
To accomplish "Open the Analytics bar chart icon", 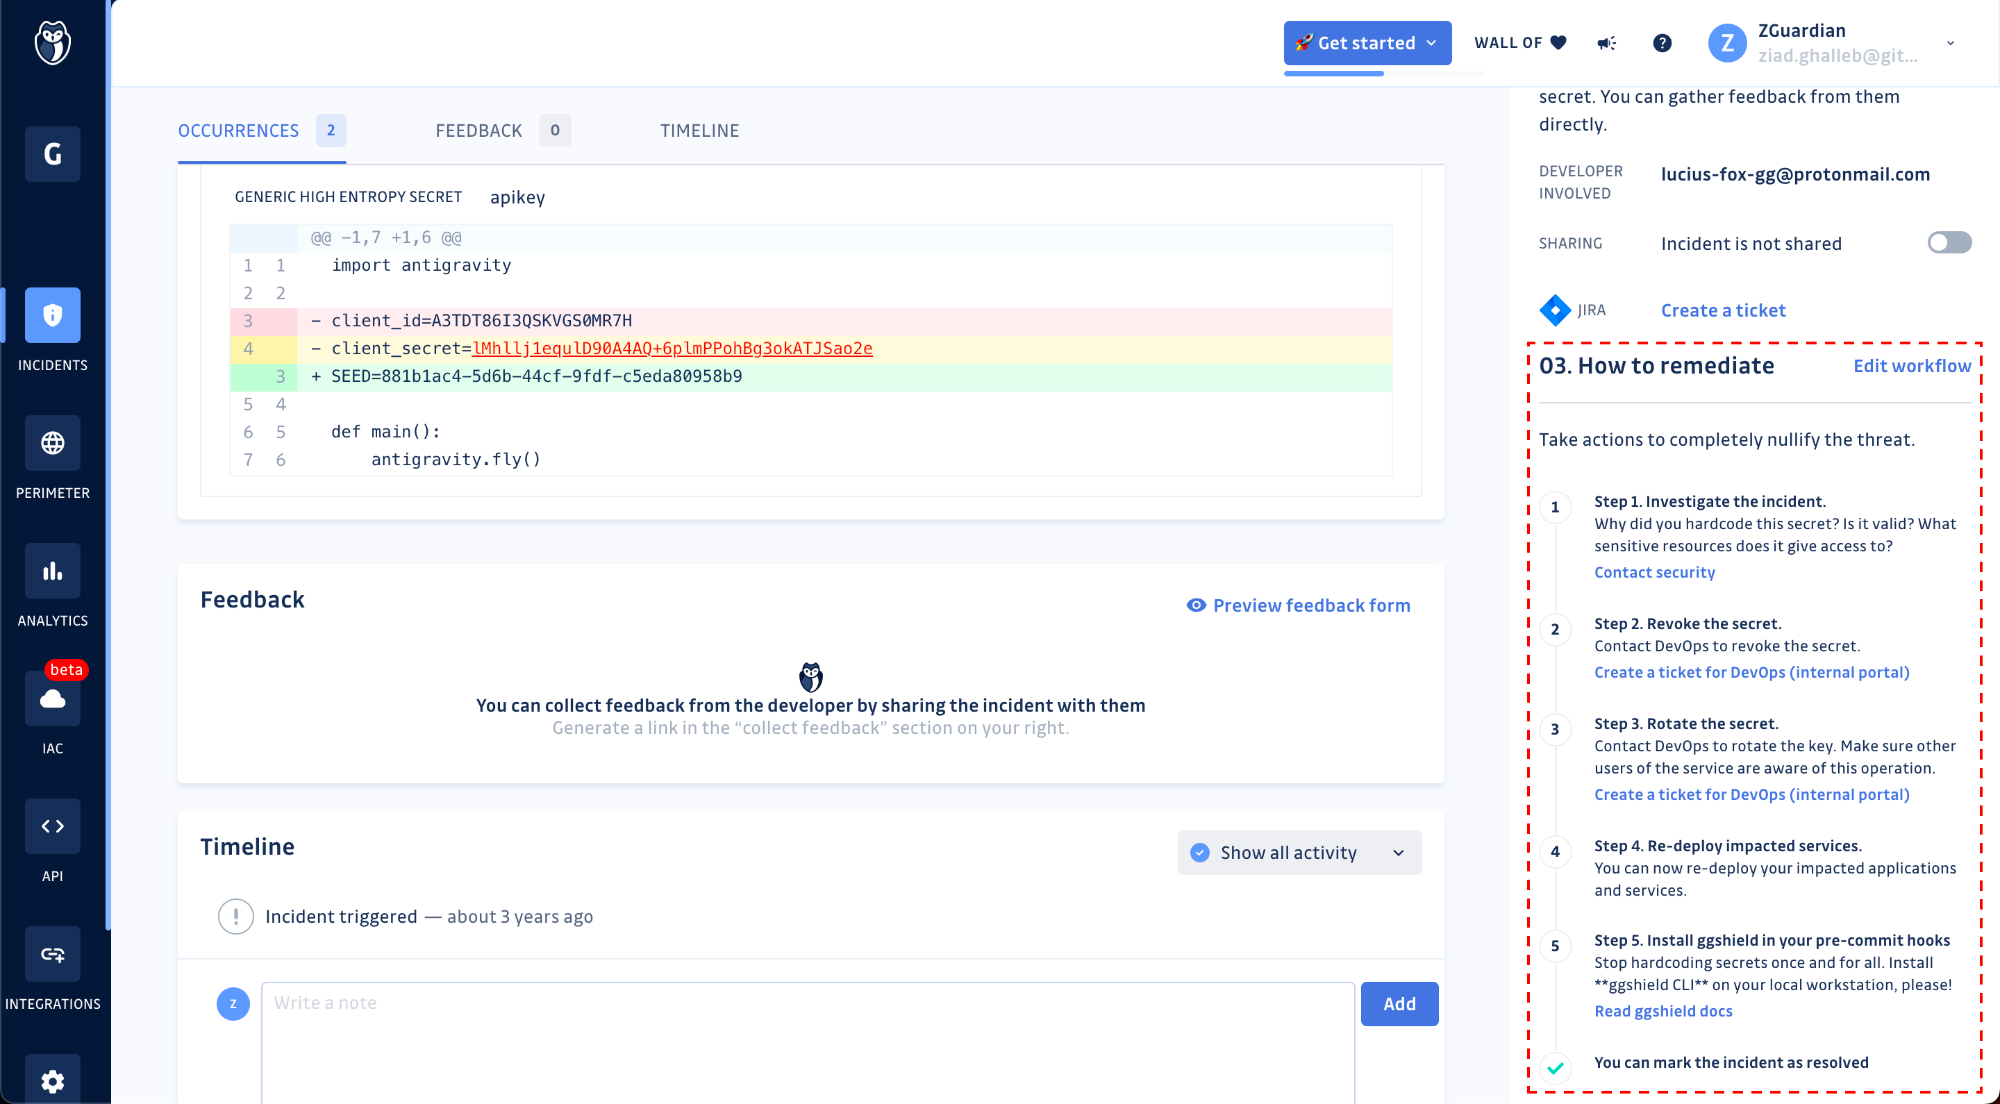I will [x=53, y=571].
